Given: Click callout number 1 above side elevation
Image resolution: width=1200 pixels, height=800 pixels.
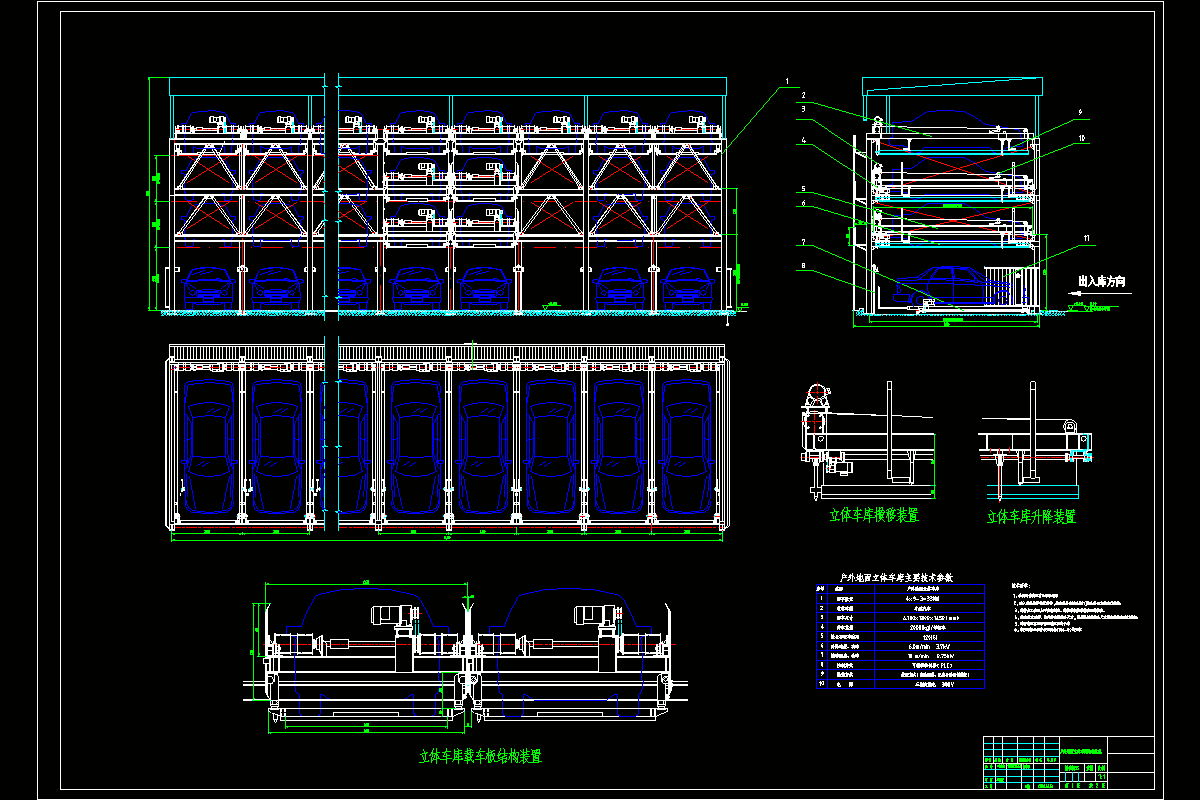Looking at the screenshot, I should click(787, 82).
